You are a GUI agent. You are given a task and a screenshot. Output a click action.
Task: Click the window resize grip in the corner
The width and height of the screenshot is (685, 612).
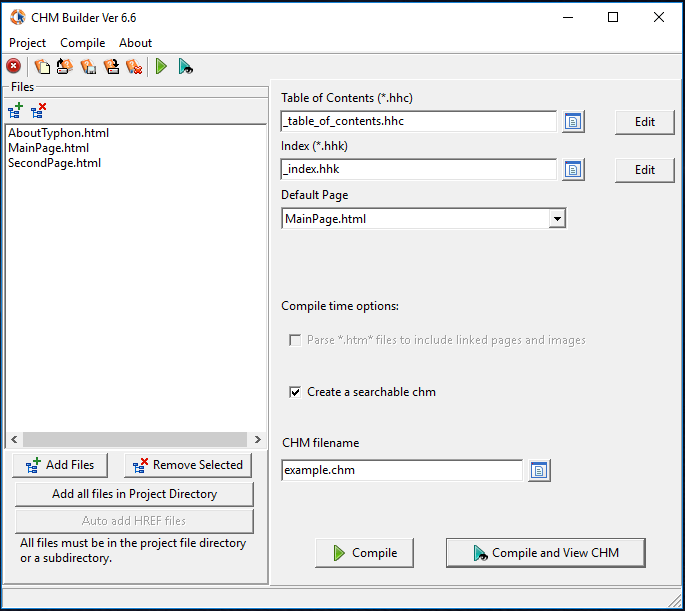pos(675,601)
